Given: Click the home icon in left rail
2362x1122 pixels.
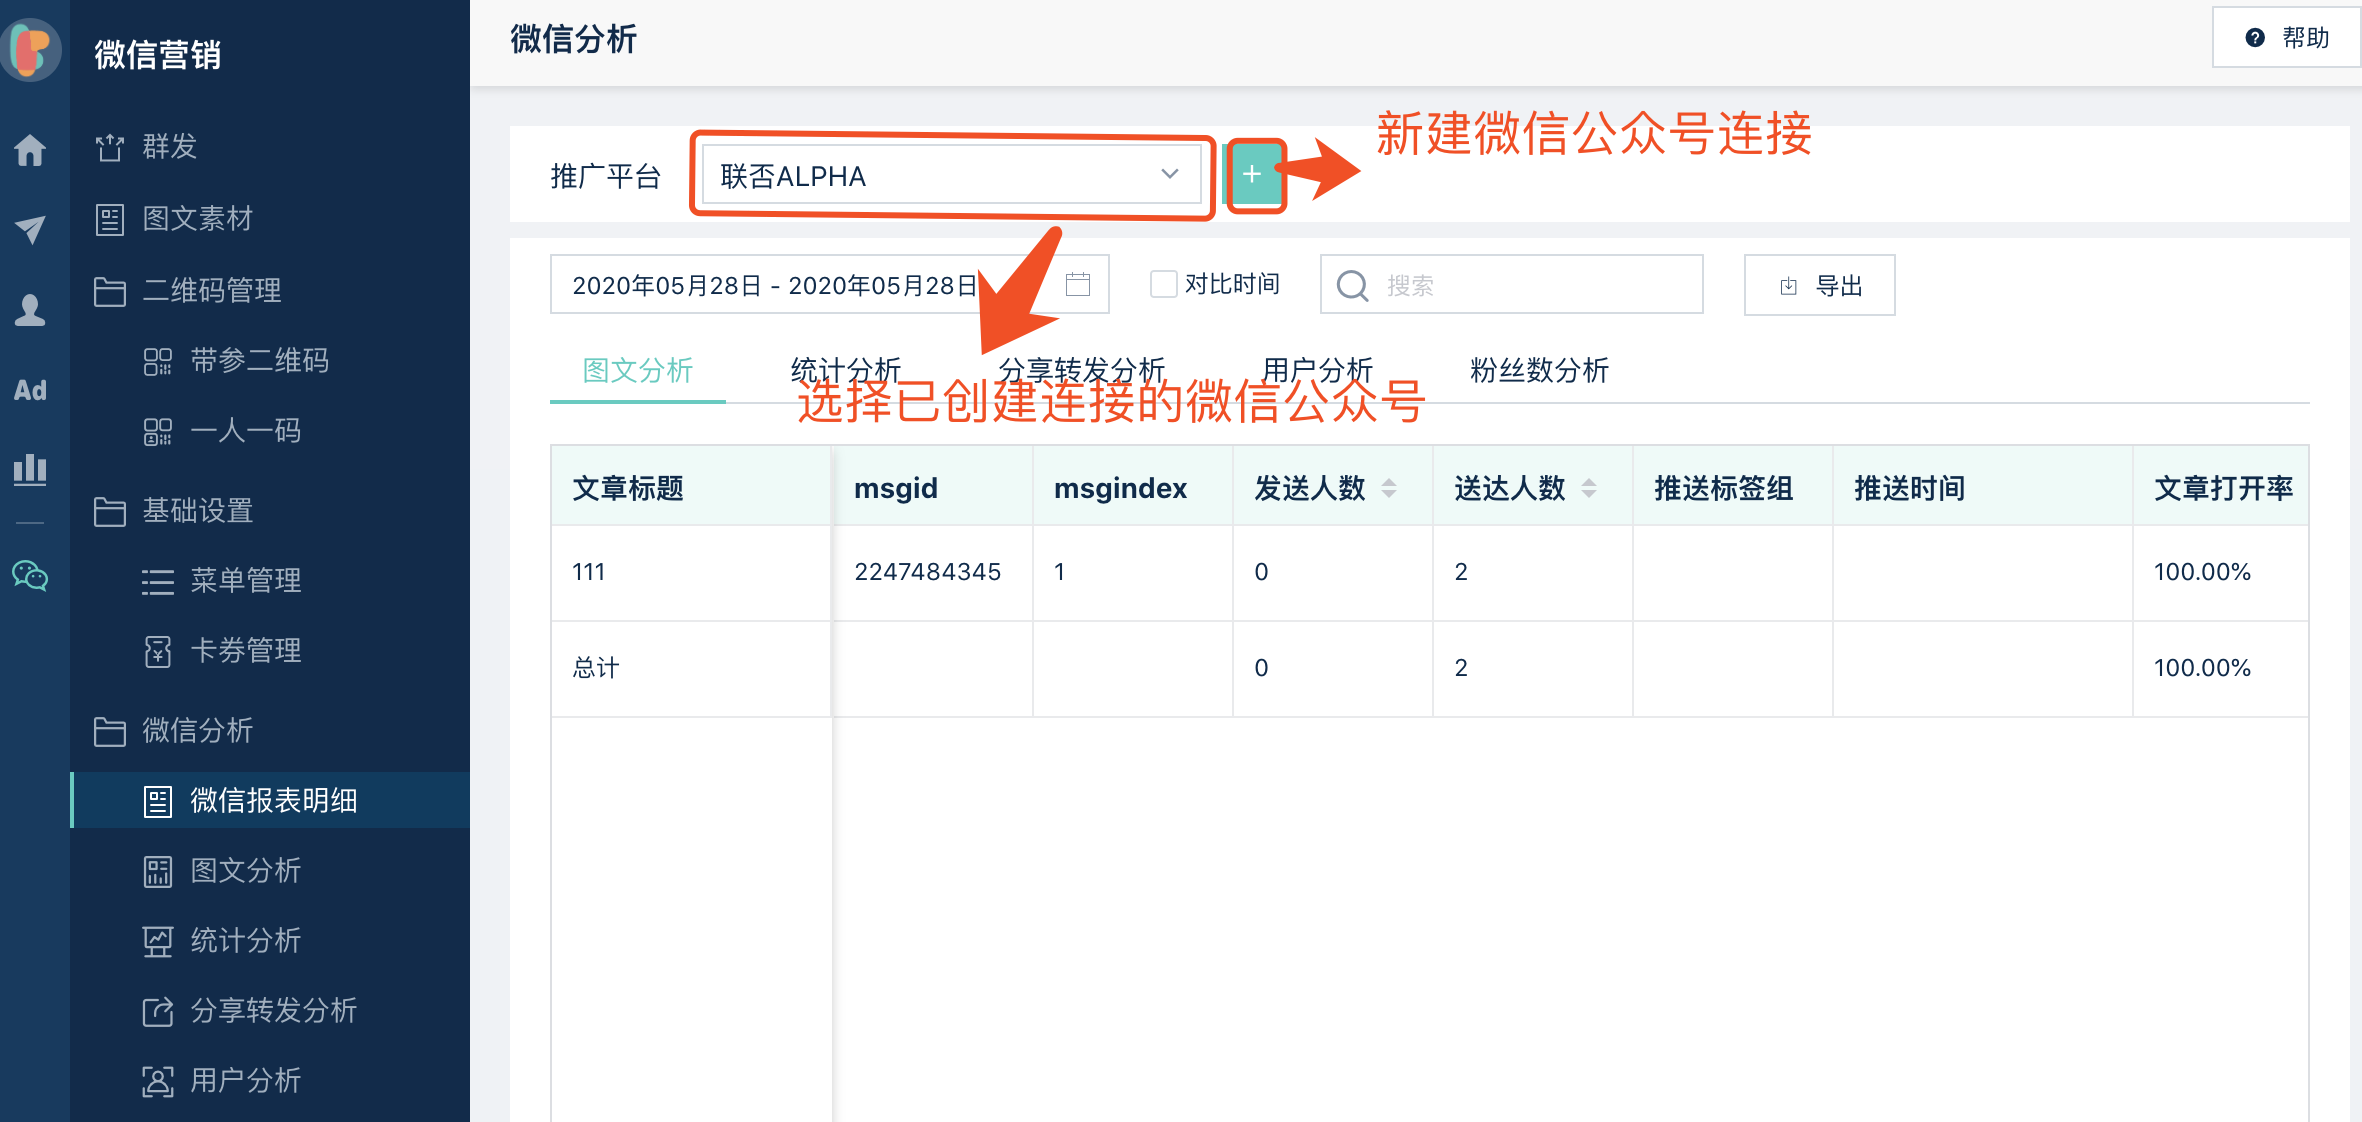Looking at the screenshot, I should coord(30,150).
